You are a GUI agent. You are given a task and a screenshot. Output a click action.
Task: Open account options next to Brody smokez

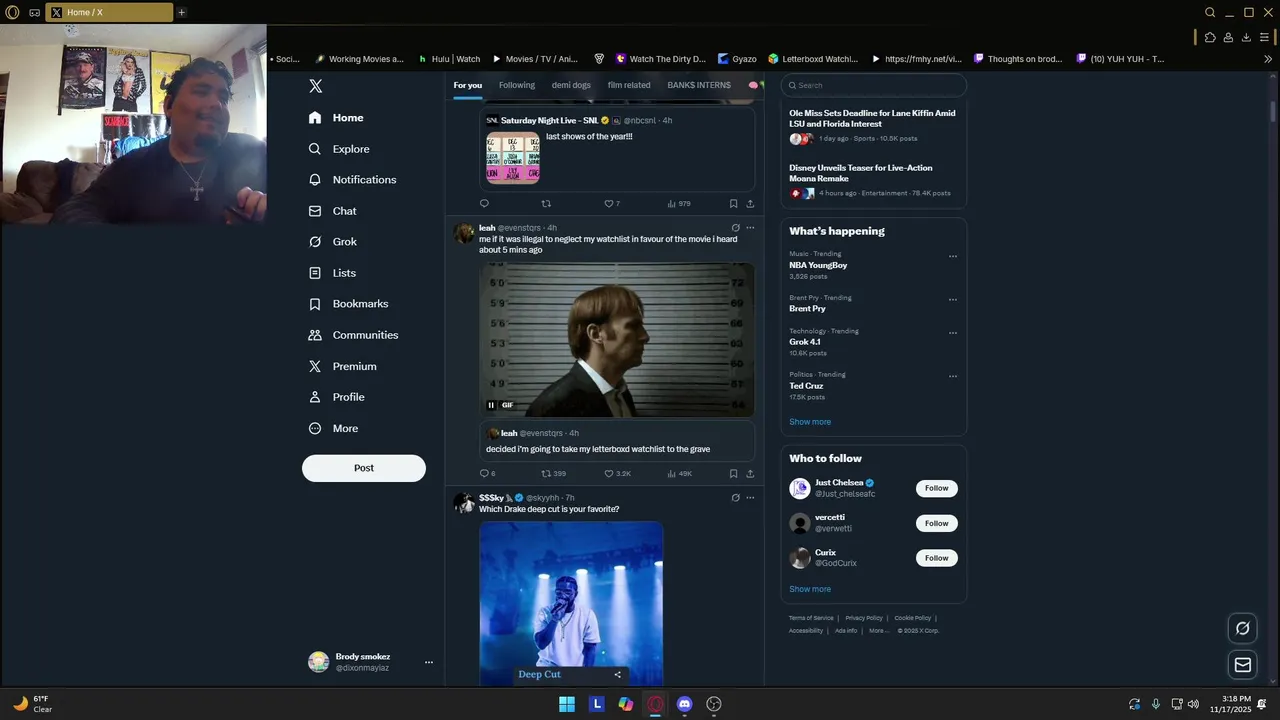point(429,662)
